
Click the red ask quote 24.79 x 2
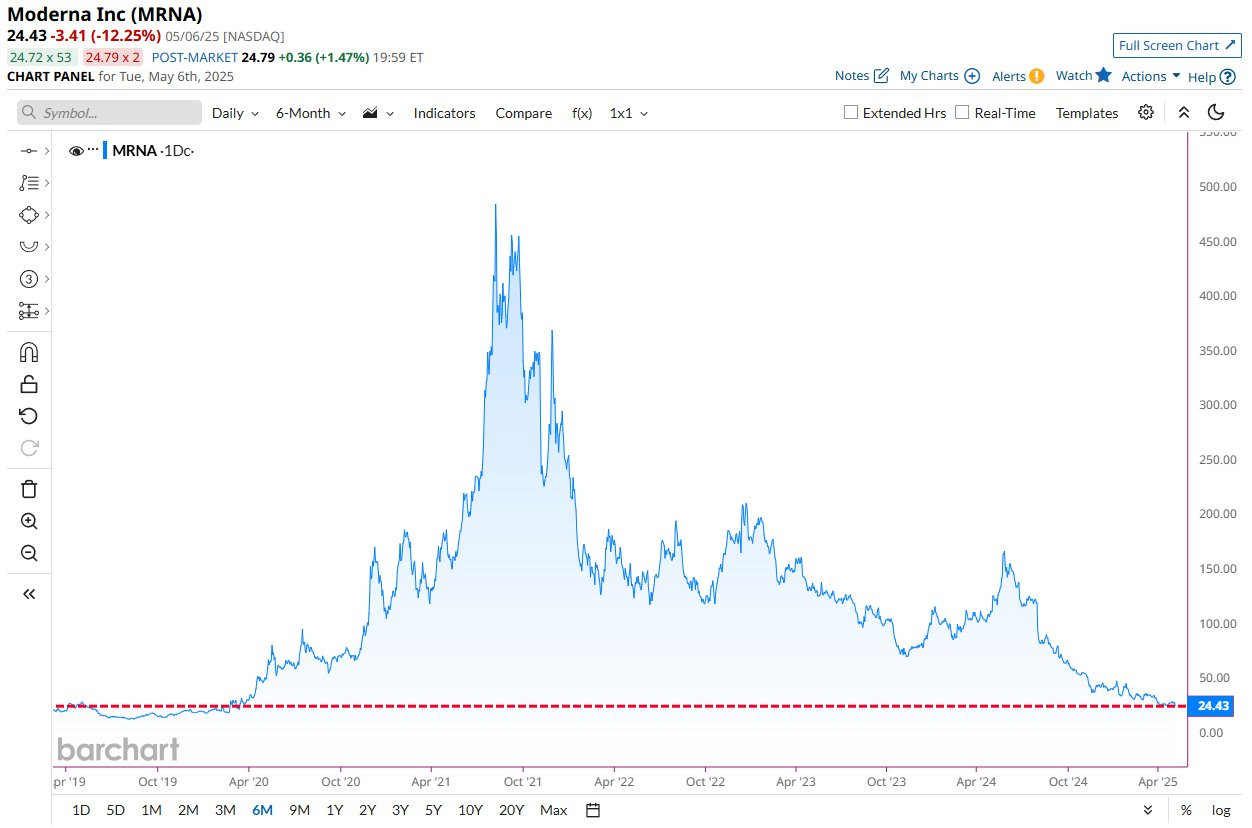point(112,57)
